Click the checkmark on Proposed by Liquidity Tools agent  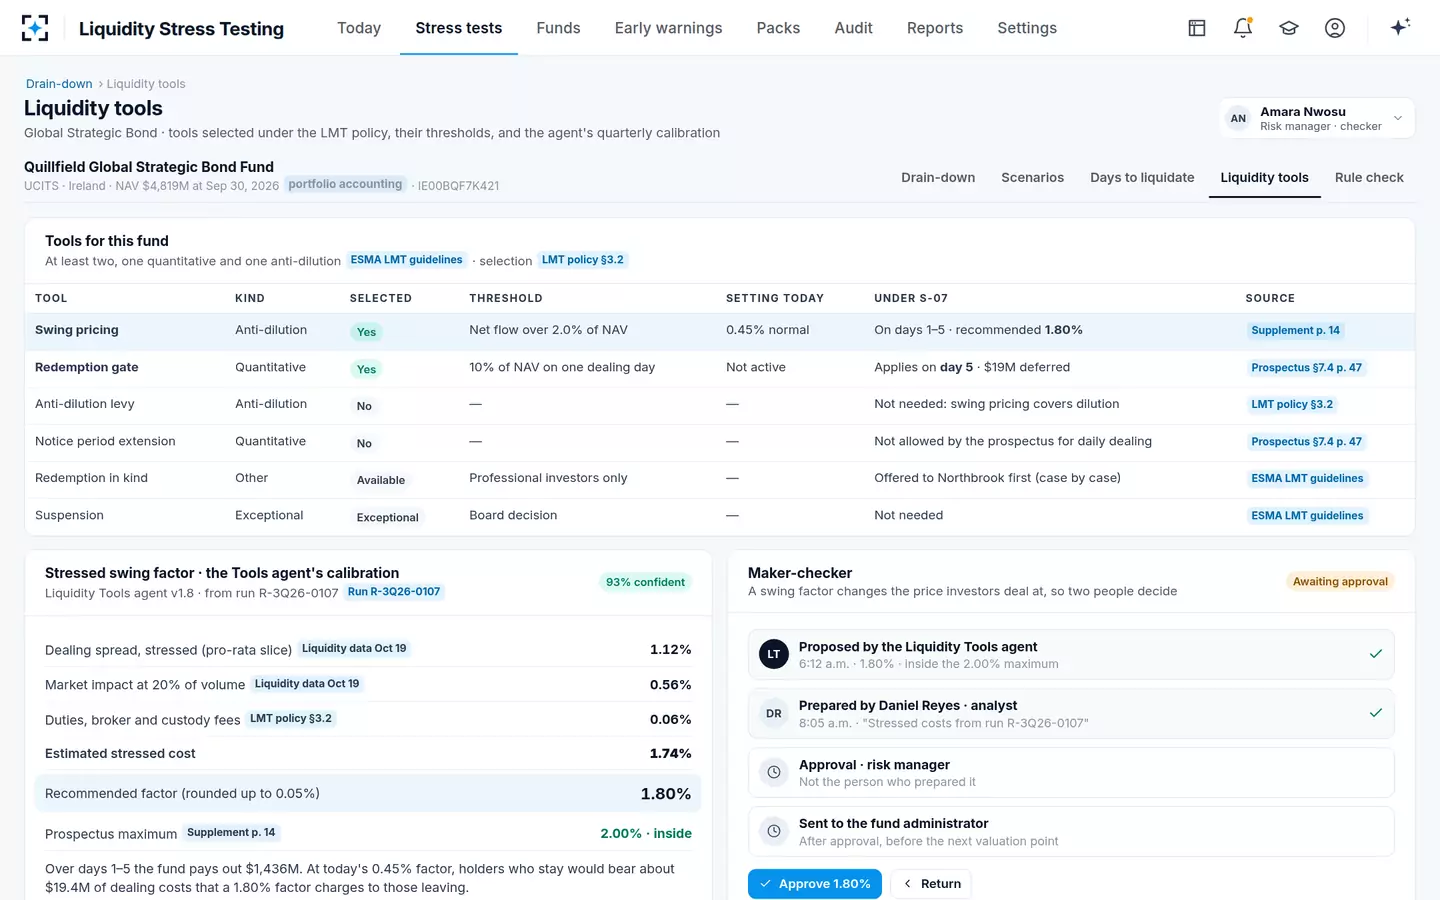(x=1376, y=654)
